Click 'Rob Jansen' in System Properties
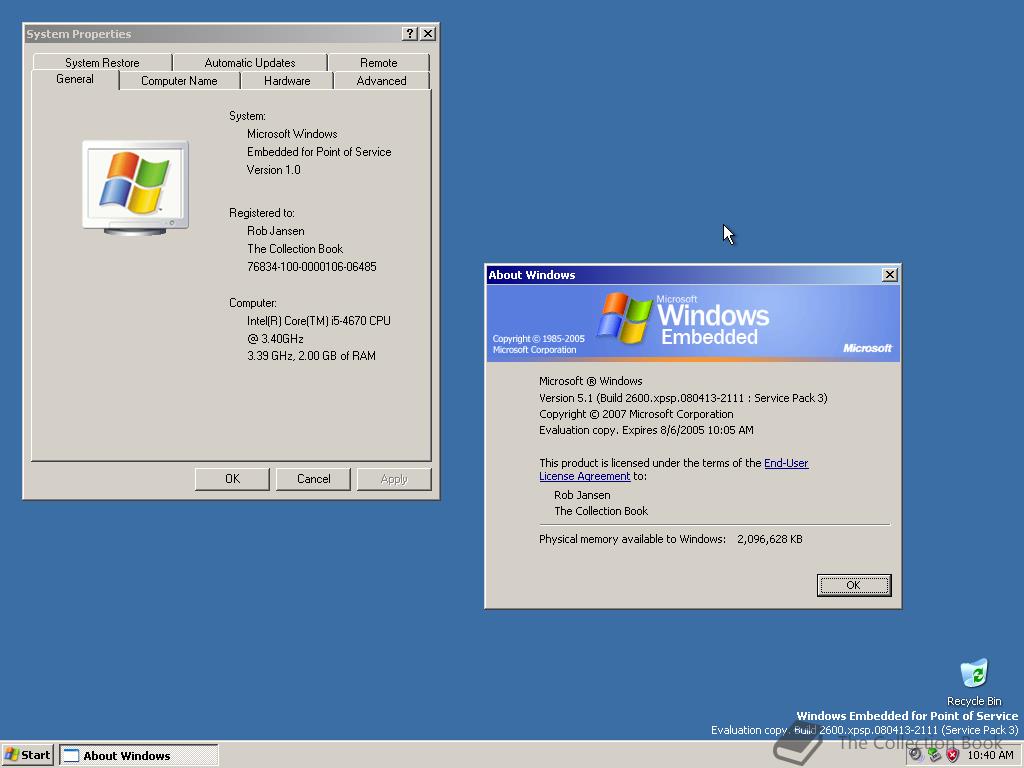The width and height of the screenshot is (1024, 768). tap(276, 231)
